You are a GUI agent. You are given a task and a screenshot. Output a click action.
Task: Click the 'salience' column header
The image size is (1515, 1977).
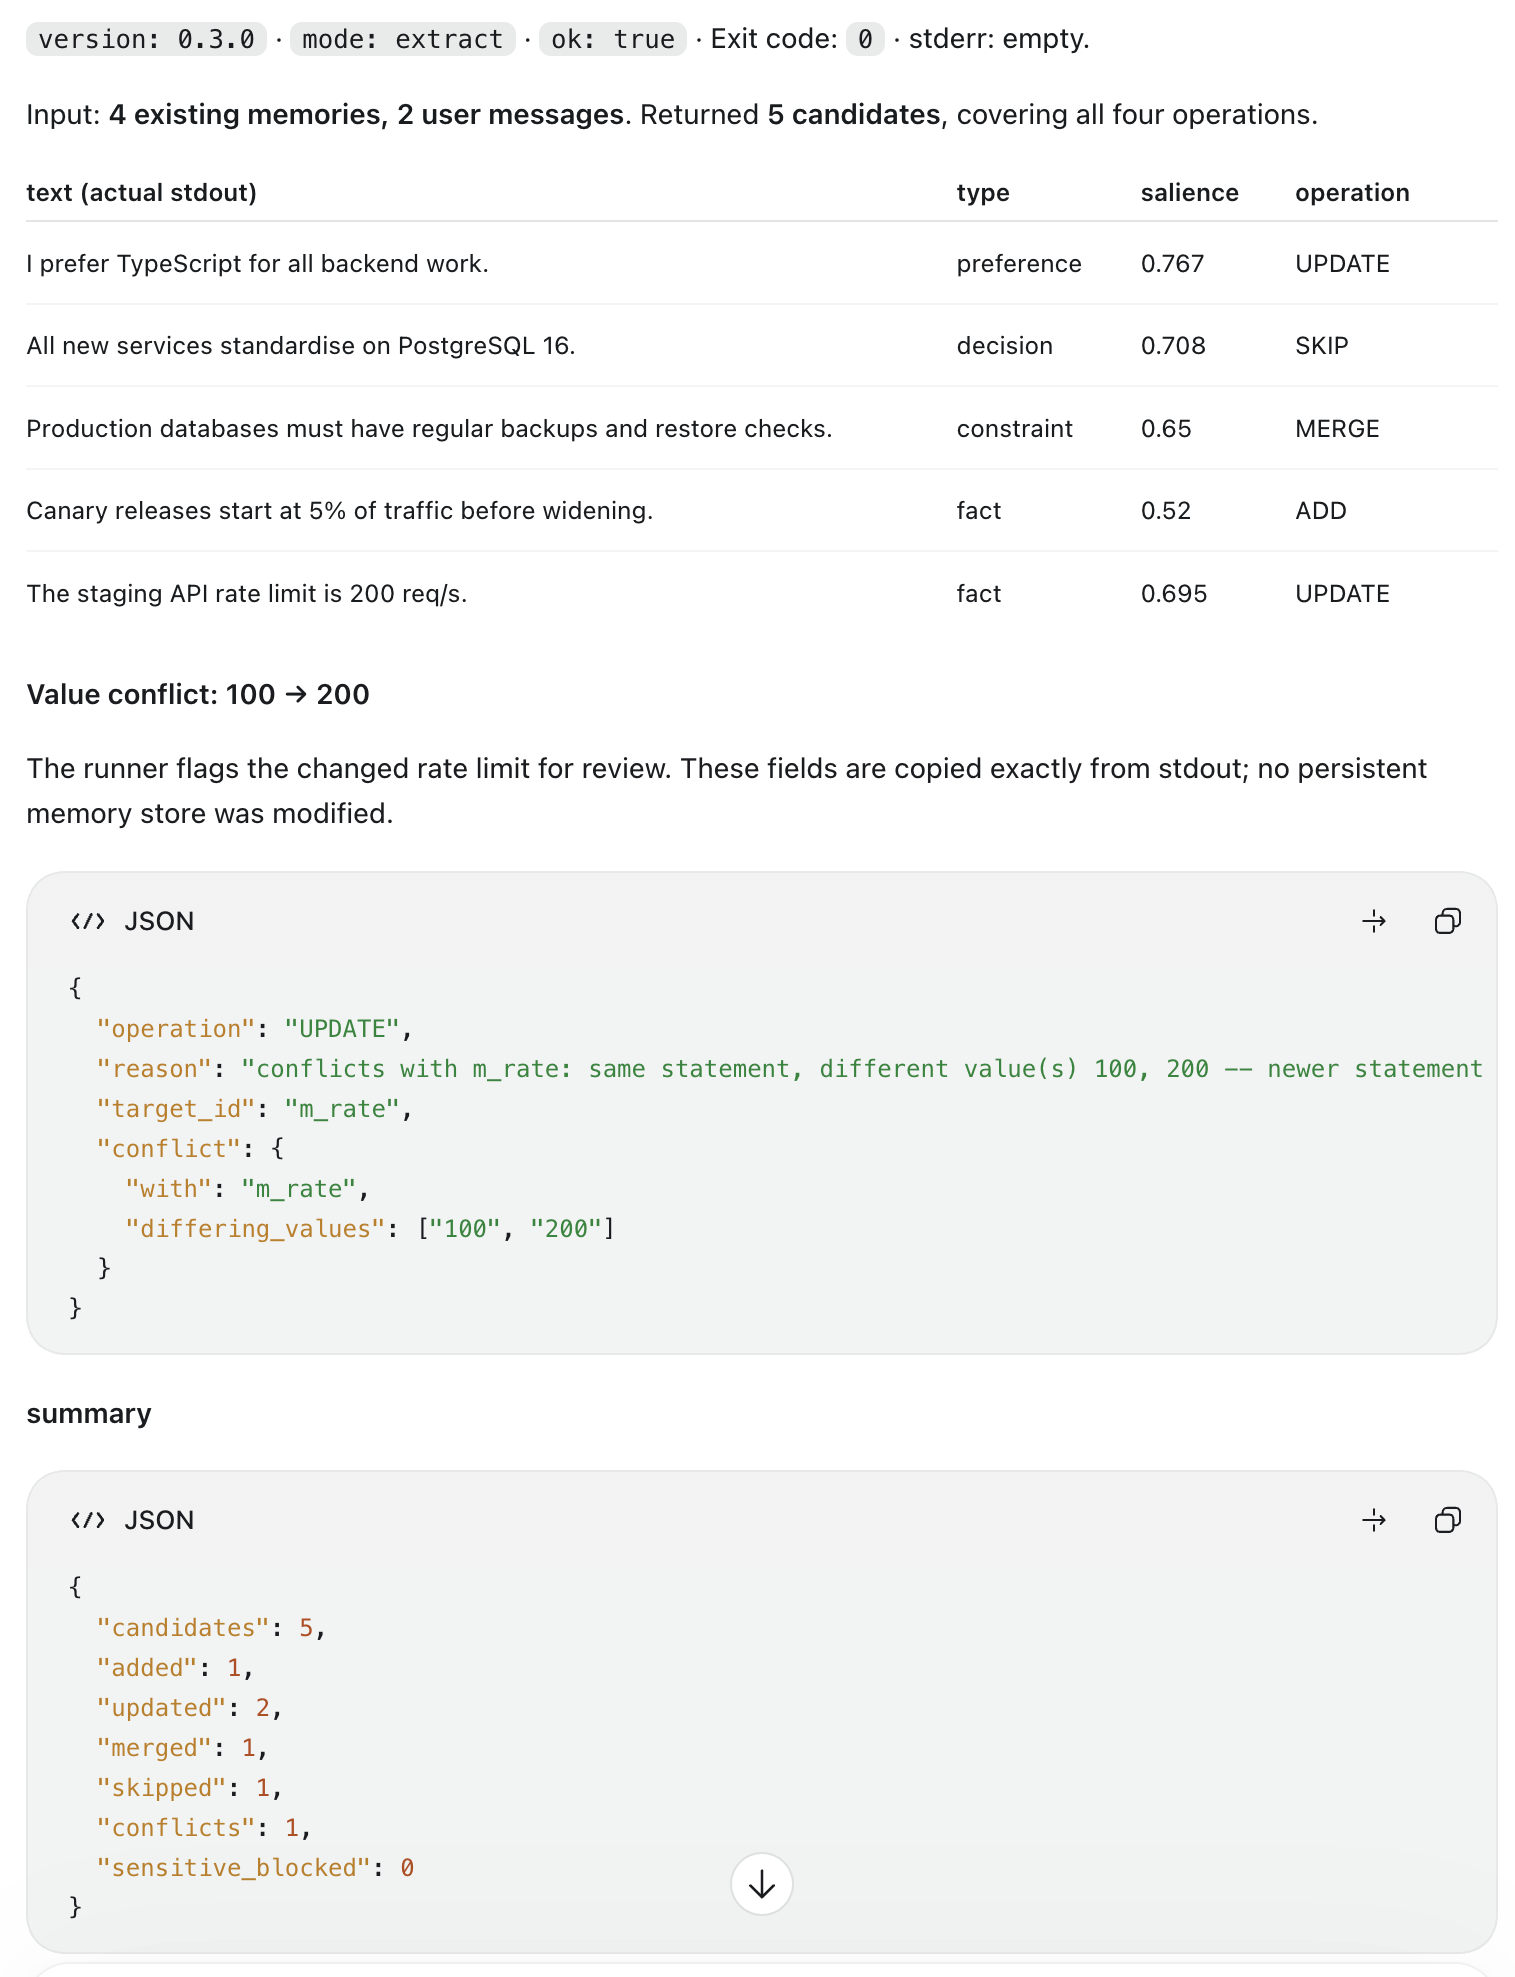tap(1190, 192)
